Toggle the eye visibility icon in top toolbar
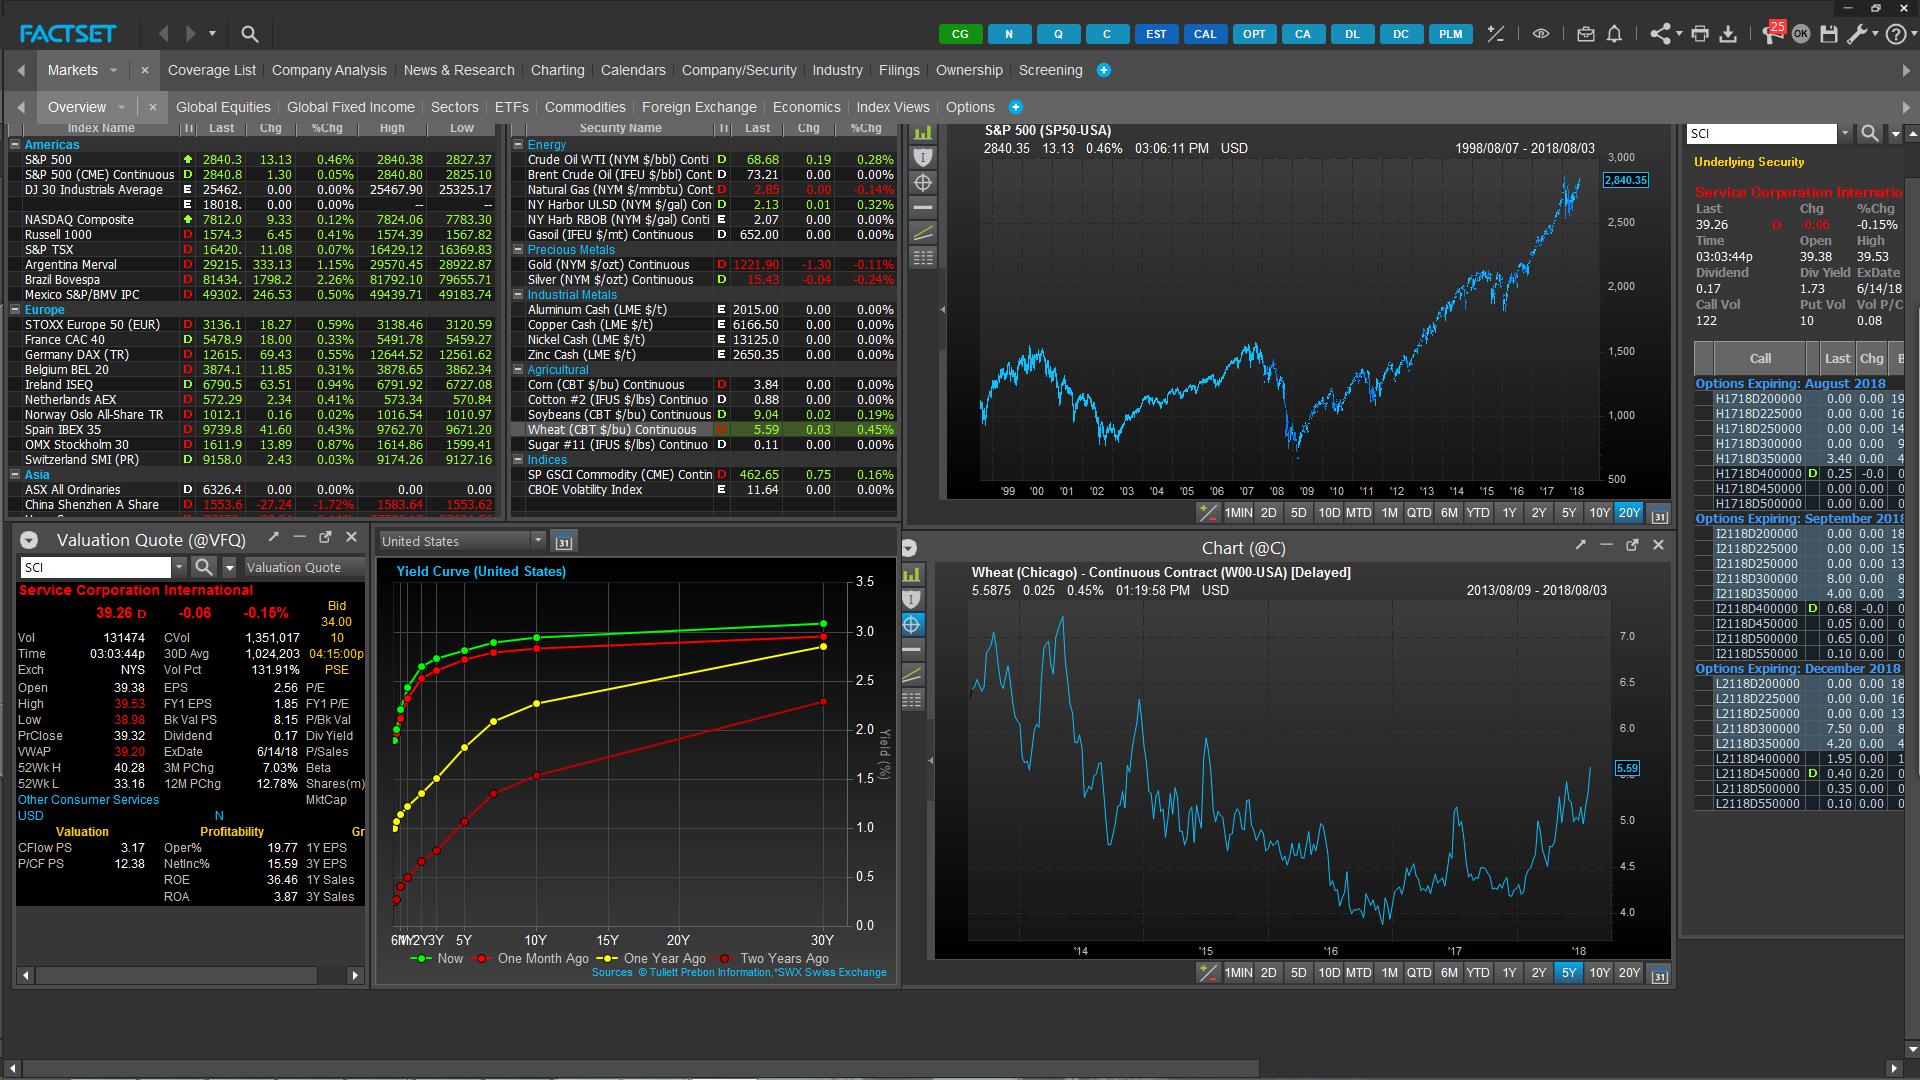The height and width of the screenshot is (1080, 1920). click(x=1541, y=34)
